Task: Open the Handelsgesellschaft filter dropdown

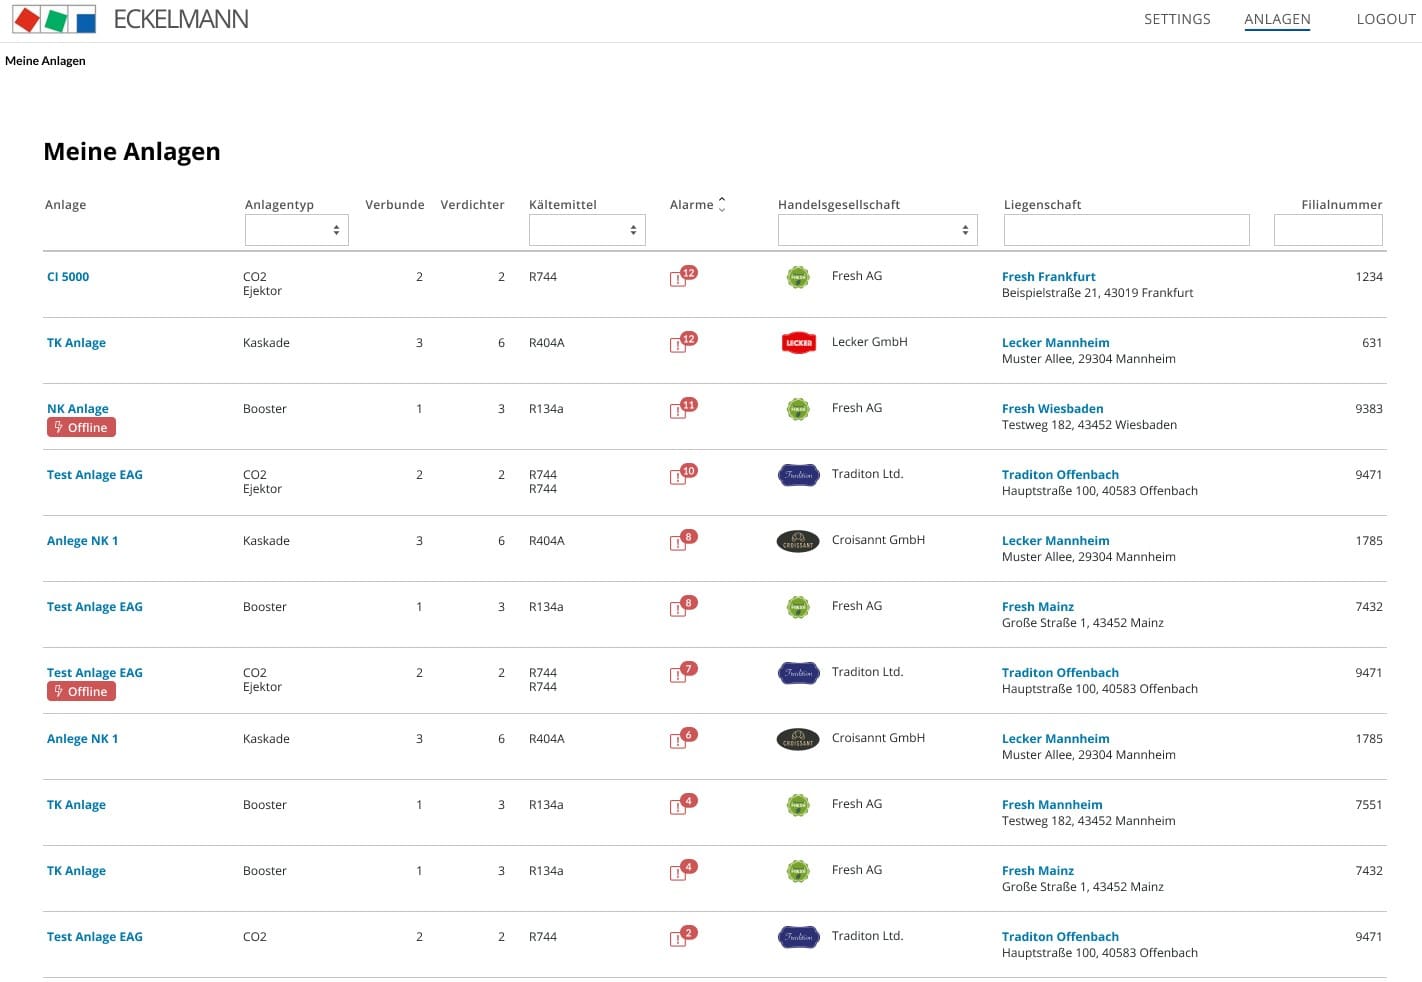Action: coord(877,230)
